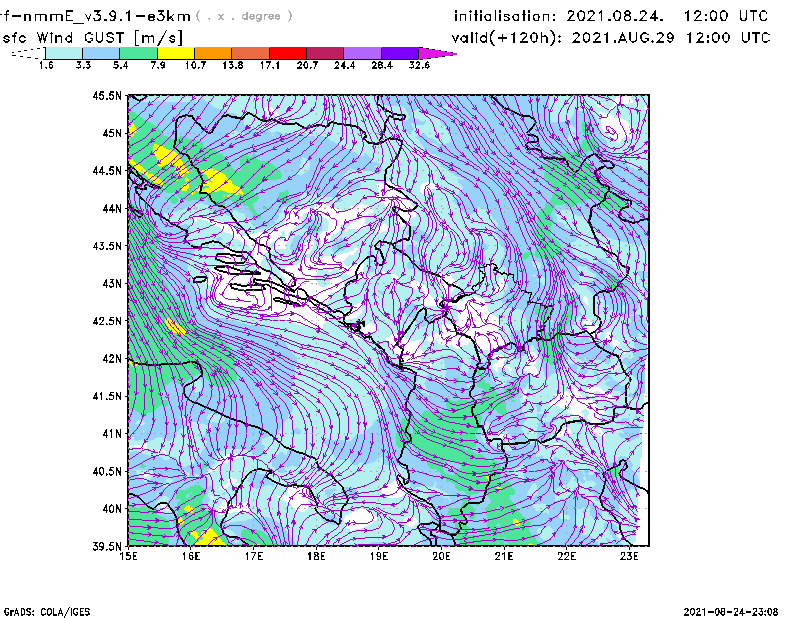800x618 pixels.
Task: Click the 21E longitude label
Action: [504, 556]
